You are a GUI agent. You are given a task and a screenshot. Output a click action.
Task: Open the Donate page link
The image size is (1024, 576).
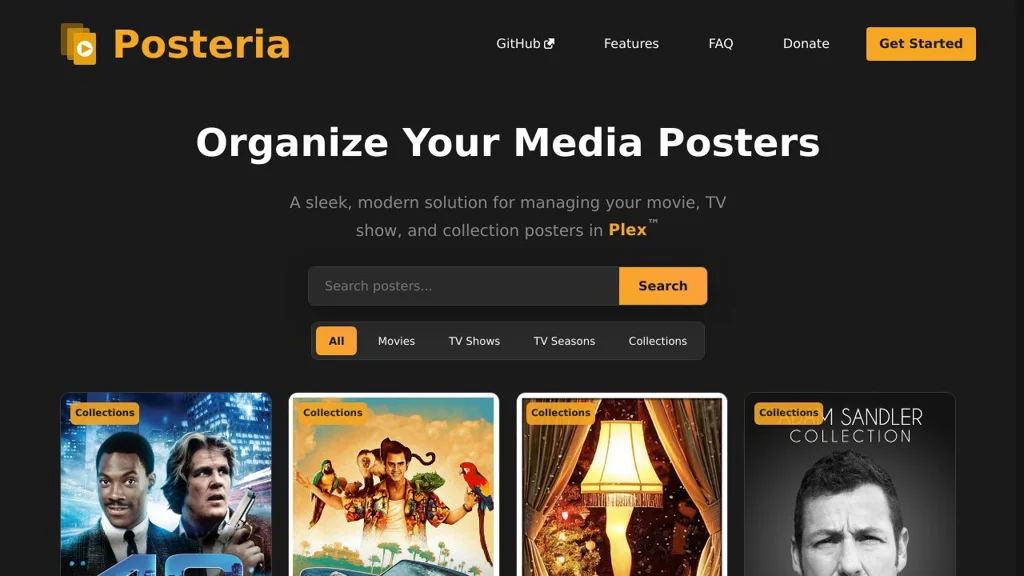806,44
